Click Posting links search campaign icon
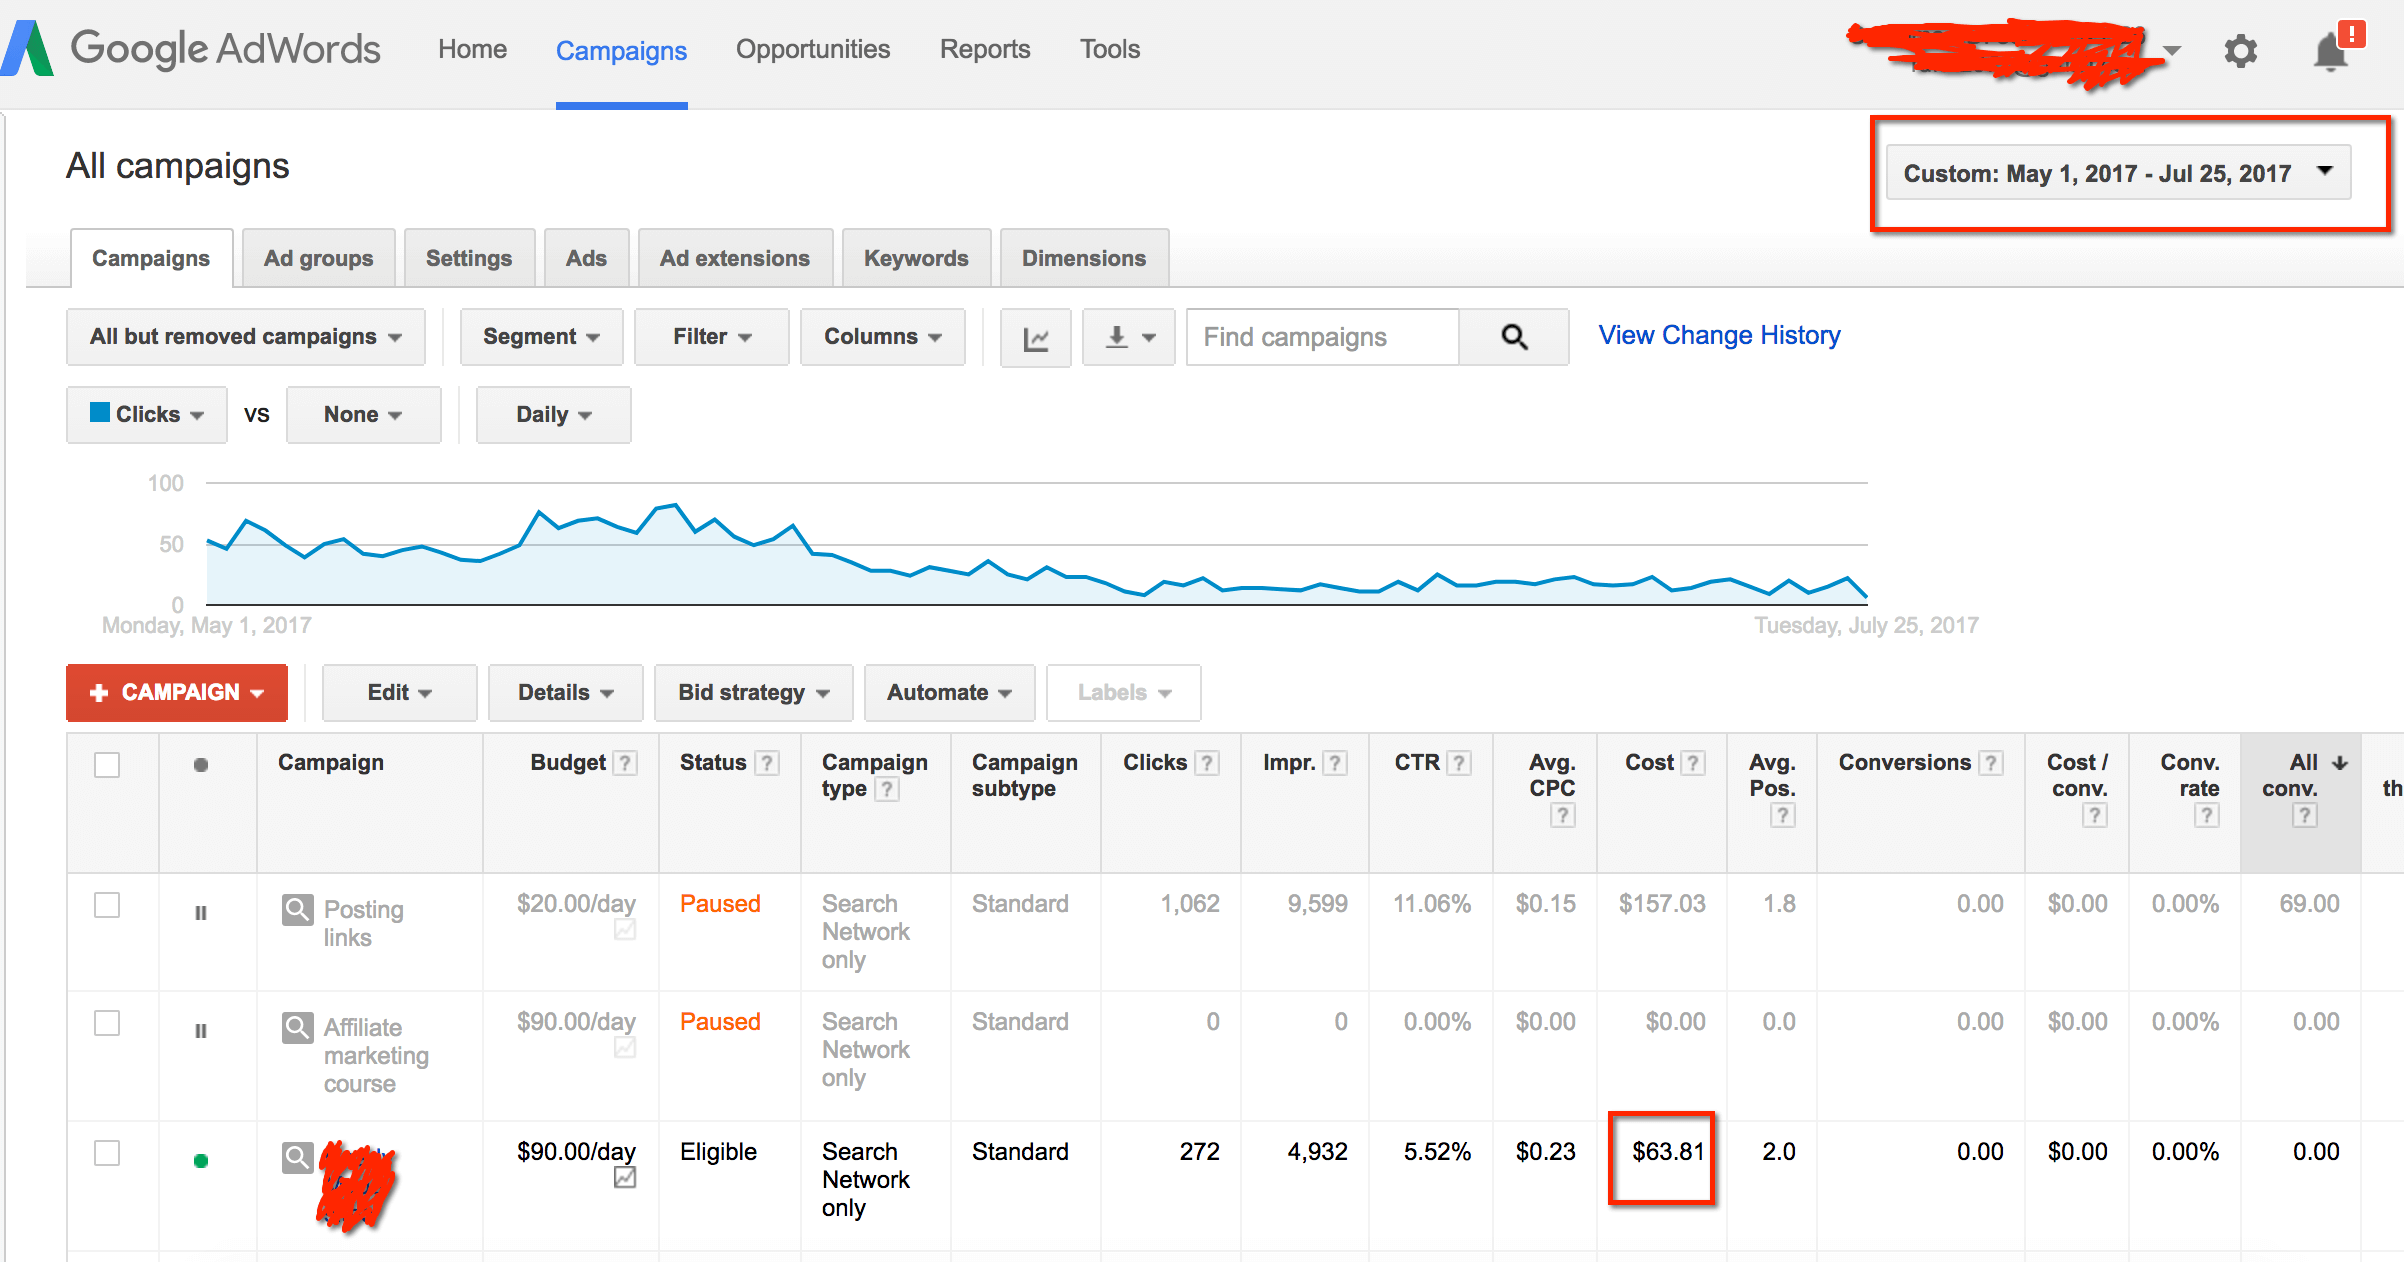 pos(297,909)
